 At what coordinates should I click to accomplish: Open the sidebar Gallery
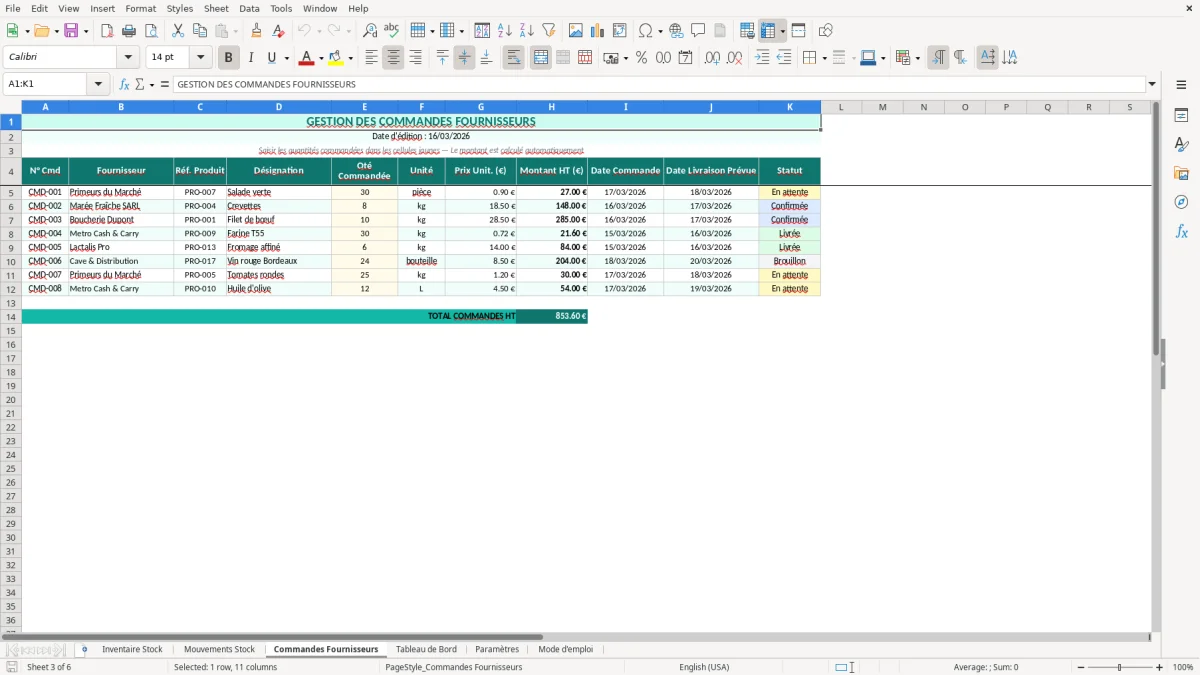1181,174
